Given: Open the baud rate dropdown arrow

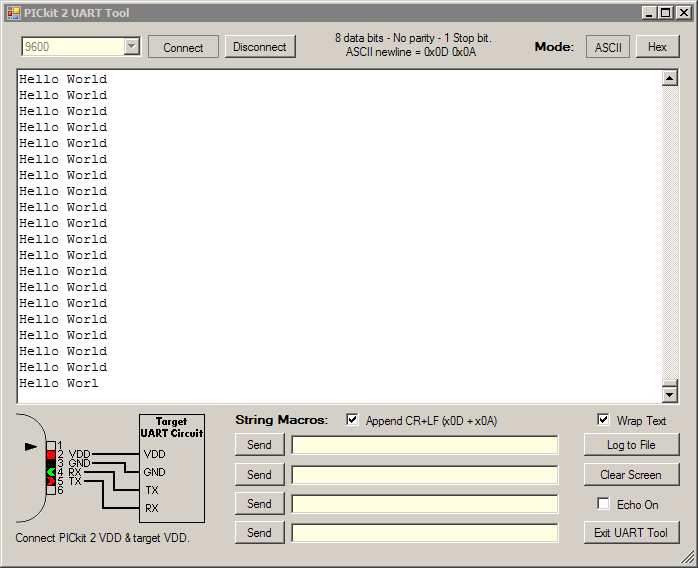Looking at the screenshot, I should pyautogui.click(x=132, y=46).
